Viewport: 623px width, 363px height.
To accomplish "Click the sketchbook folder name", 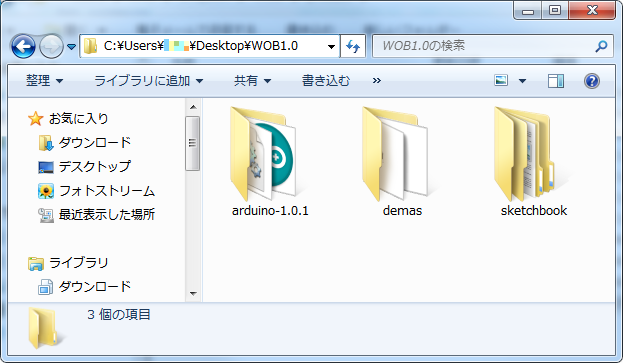I will 534,210.
